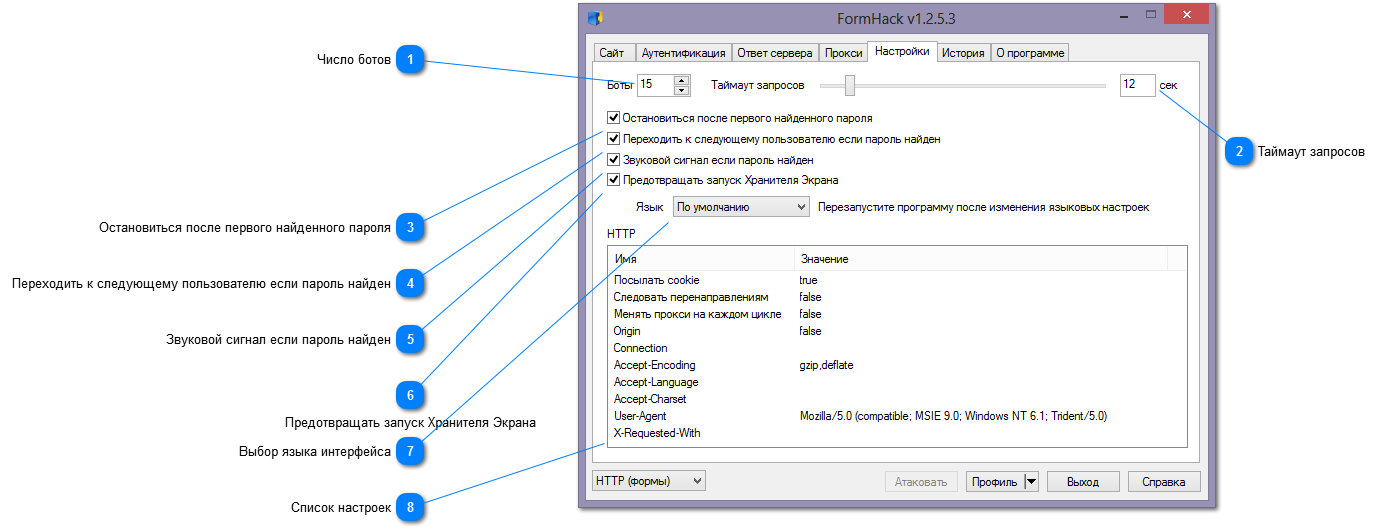This screenshot has height=532, width=1381.
Task: Click the Справка button
Action: [x=1164, y=482]
